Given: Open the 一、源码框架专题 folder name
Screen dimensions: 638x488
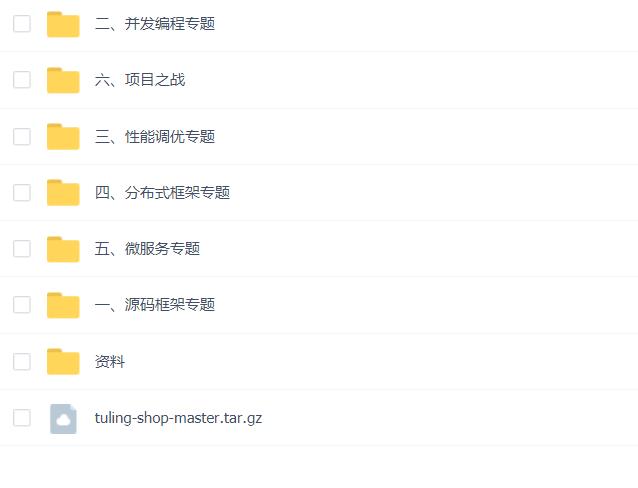Looking at the screenshot, I should click(155, 305).
